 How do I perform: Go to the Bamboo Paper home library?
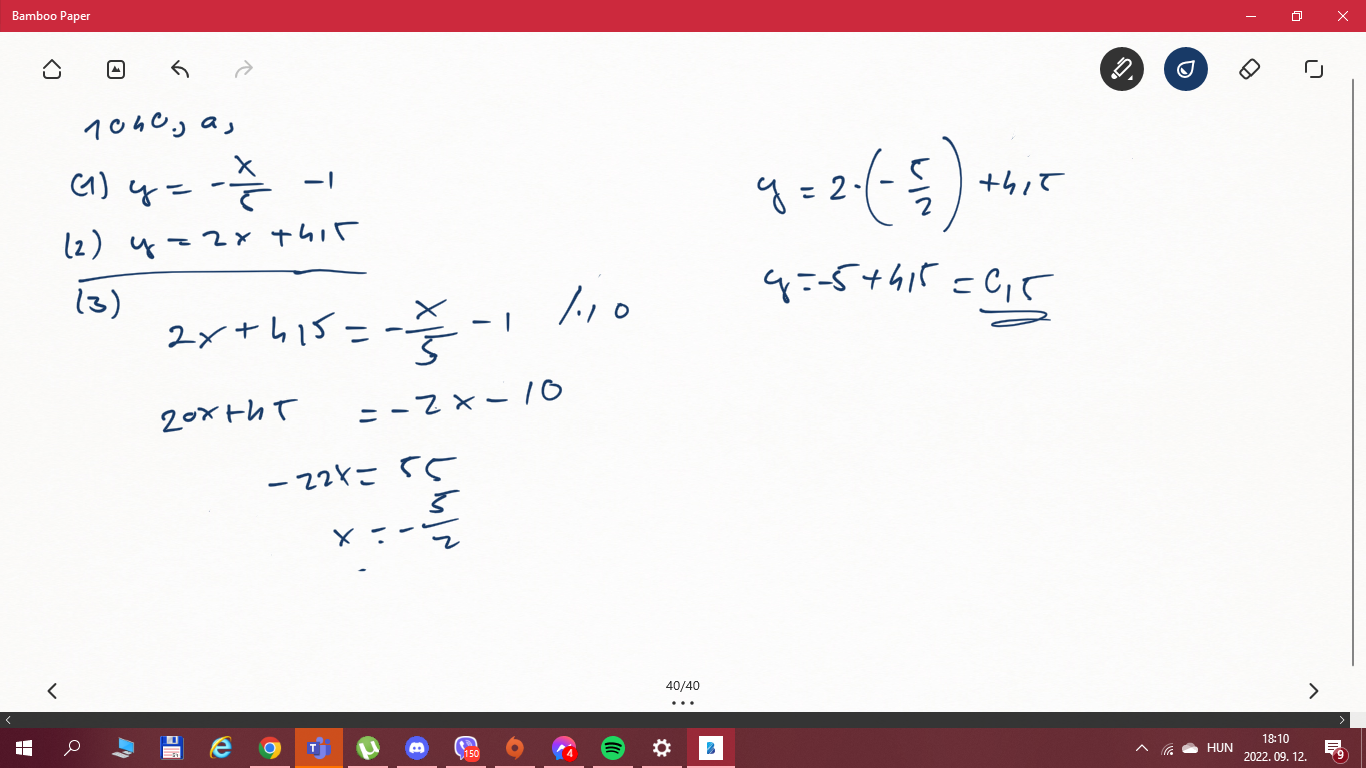52,69
